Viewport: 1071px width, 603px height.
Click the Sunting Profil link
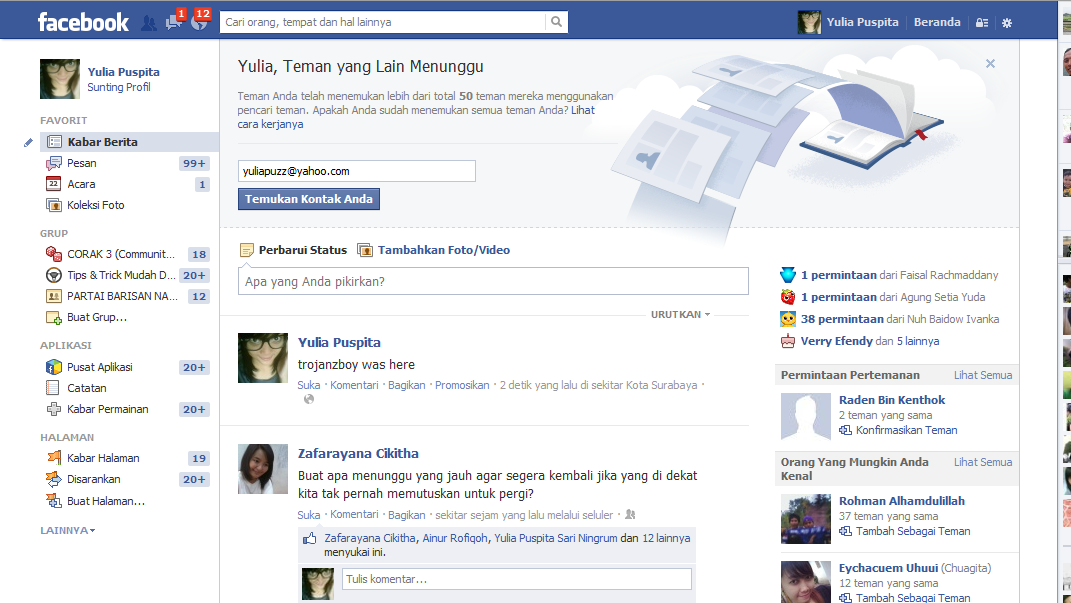(x=119, y=87)
